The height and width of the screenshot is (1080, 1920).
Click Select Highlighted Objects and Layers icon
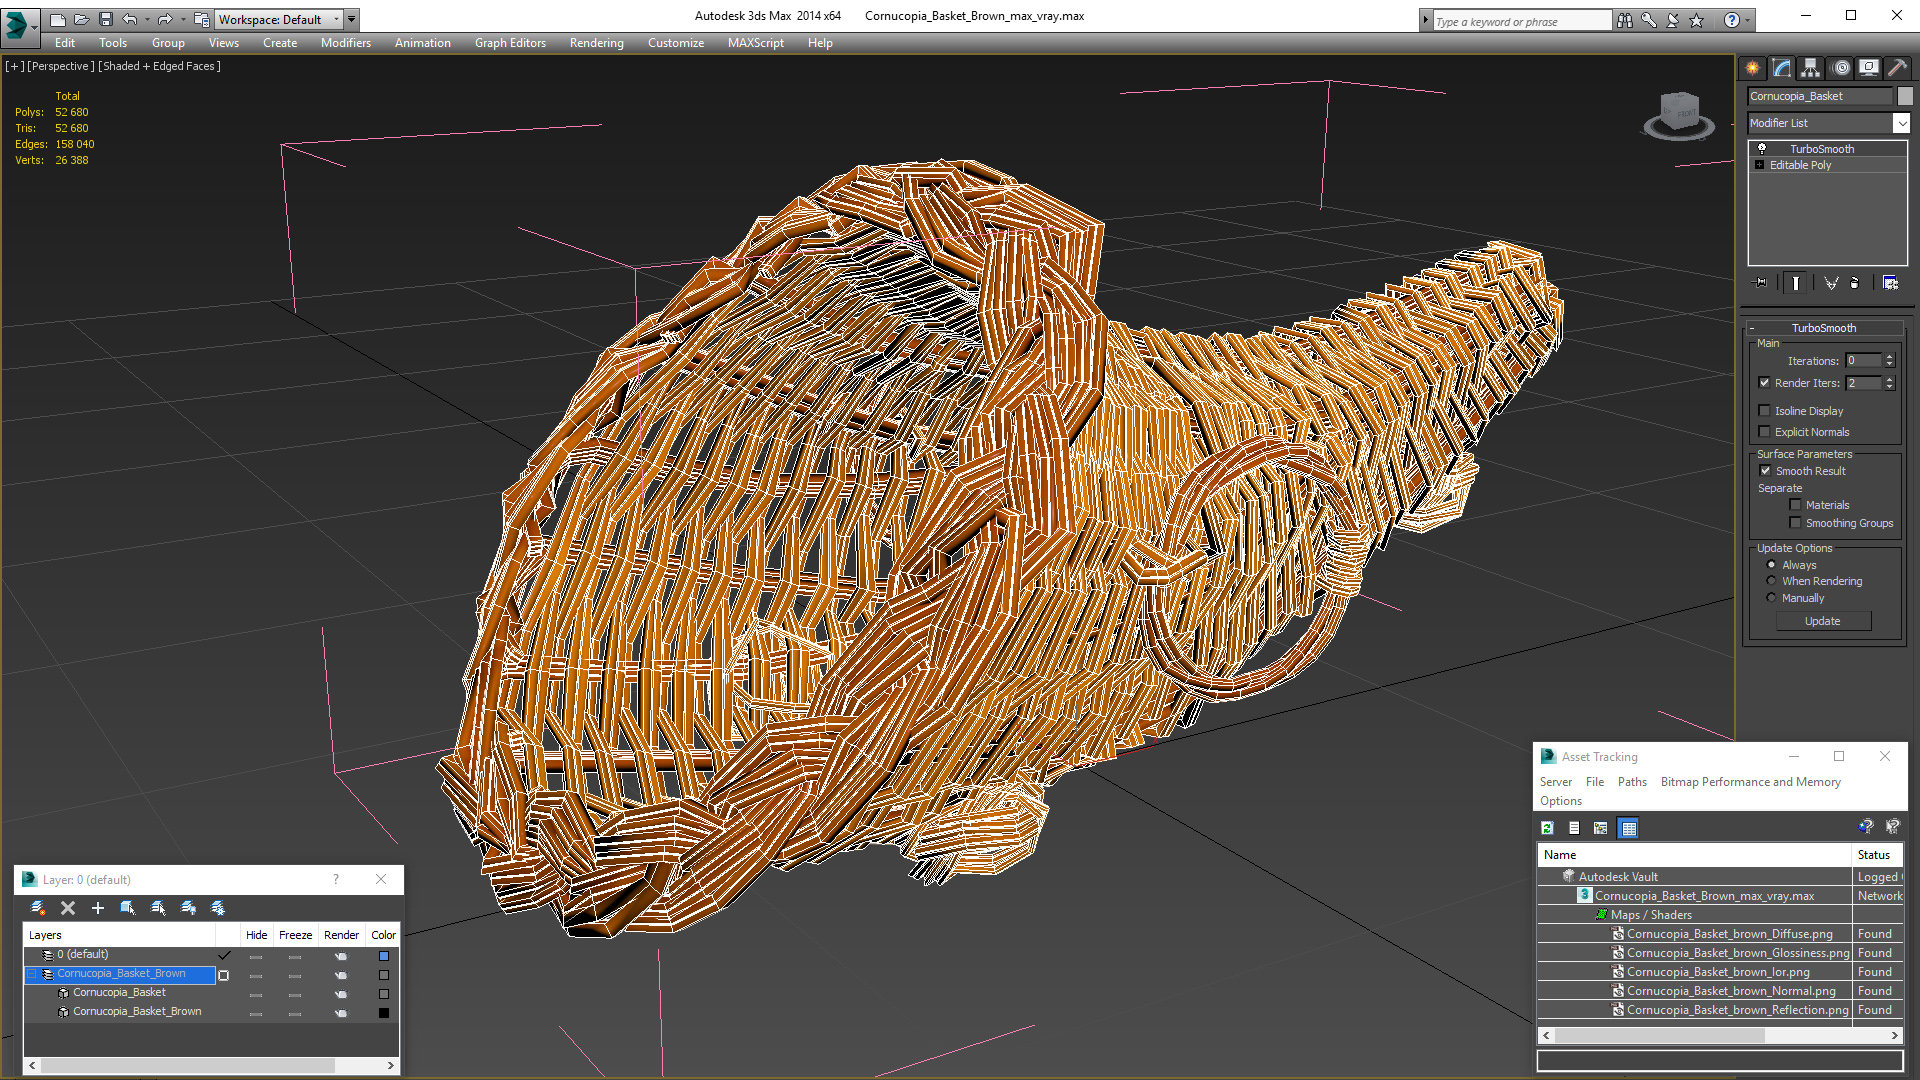(128, 908)
